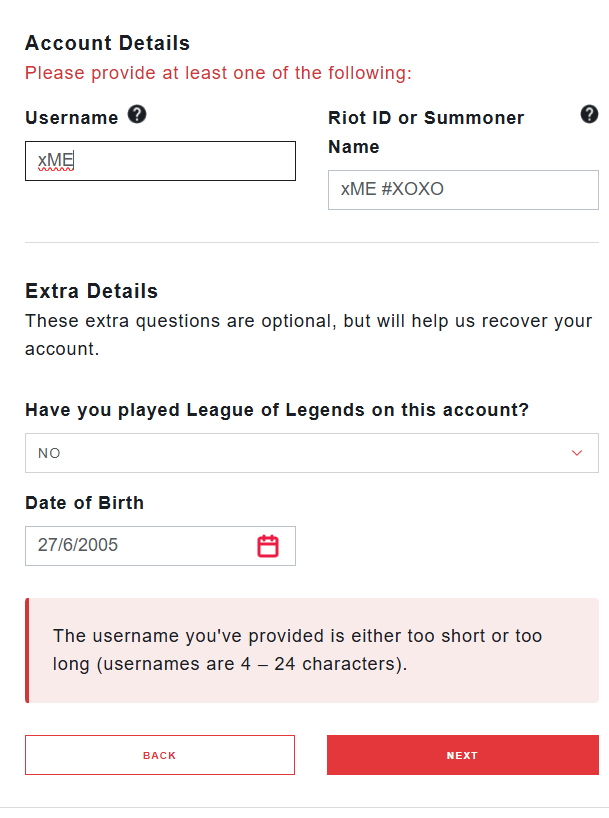The height and width of the screenshot is (818, 609).
Task: Click the 'Username' field label
Action: 72,118
